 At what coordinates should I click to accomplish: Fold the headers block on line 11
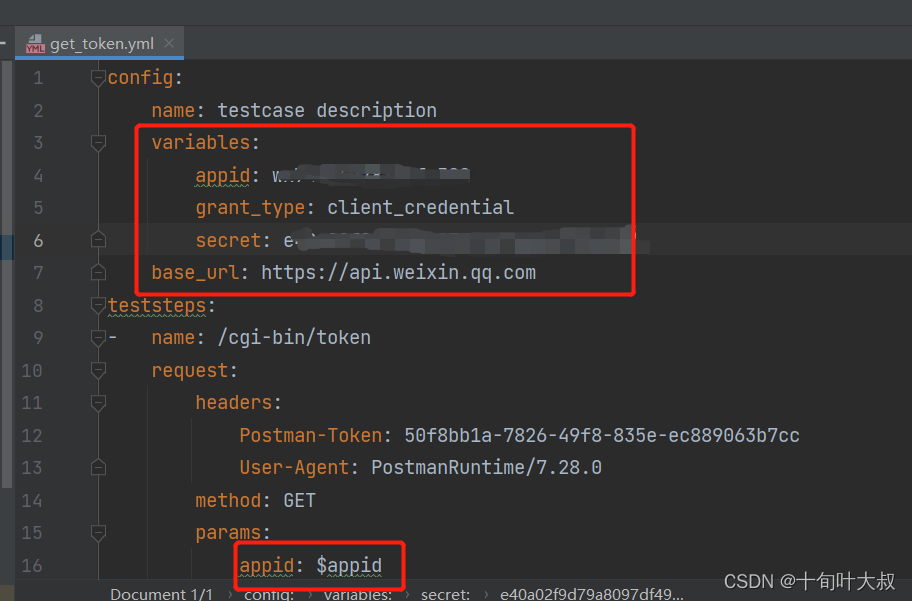tap(98, 403)
